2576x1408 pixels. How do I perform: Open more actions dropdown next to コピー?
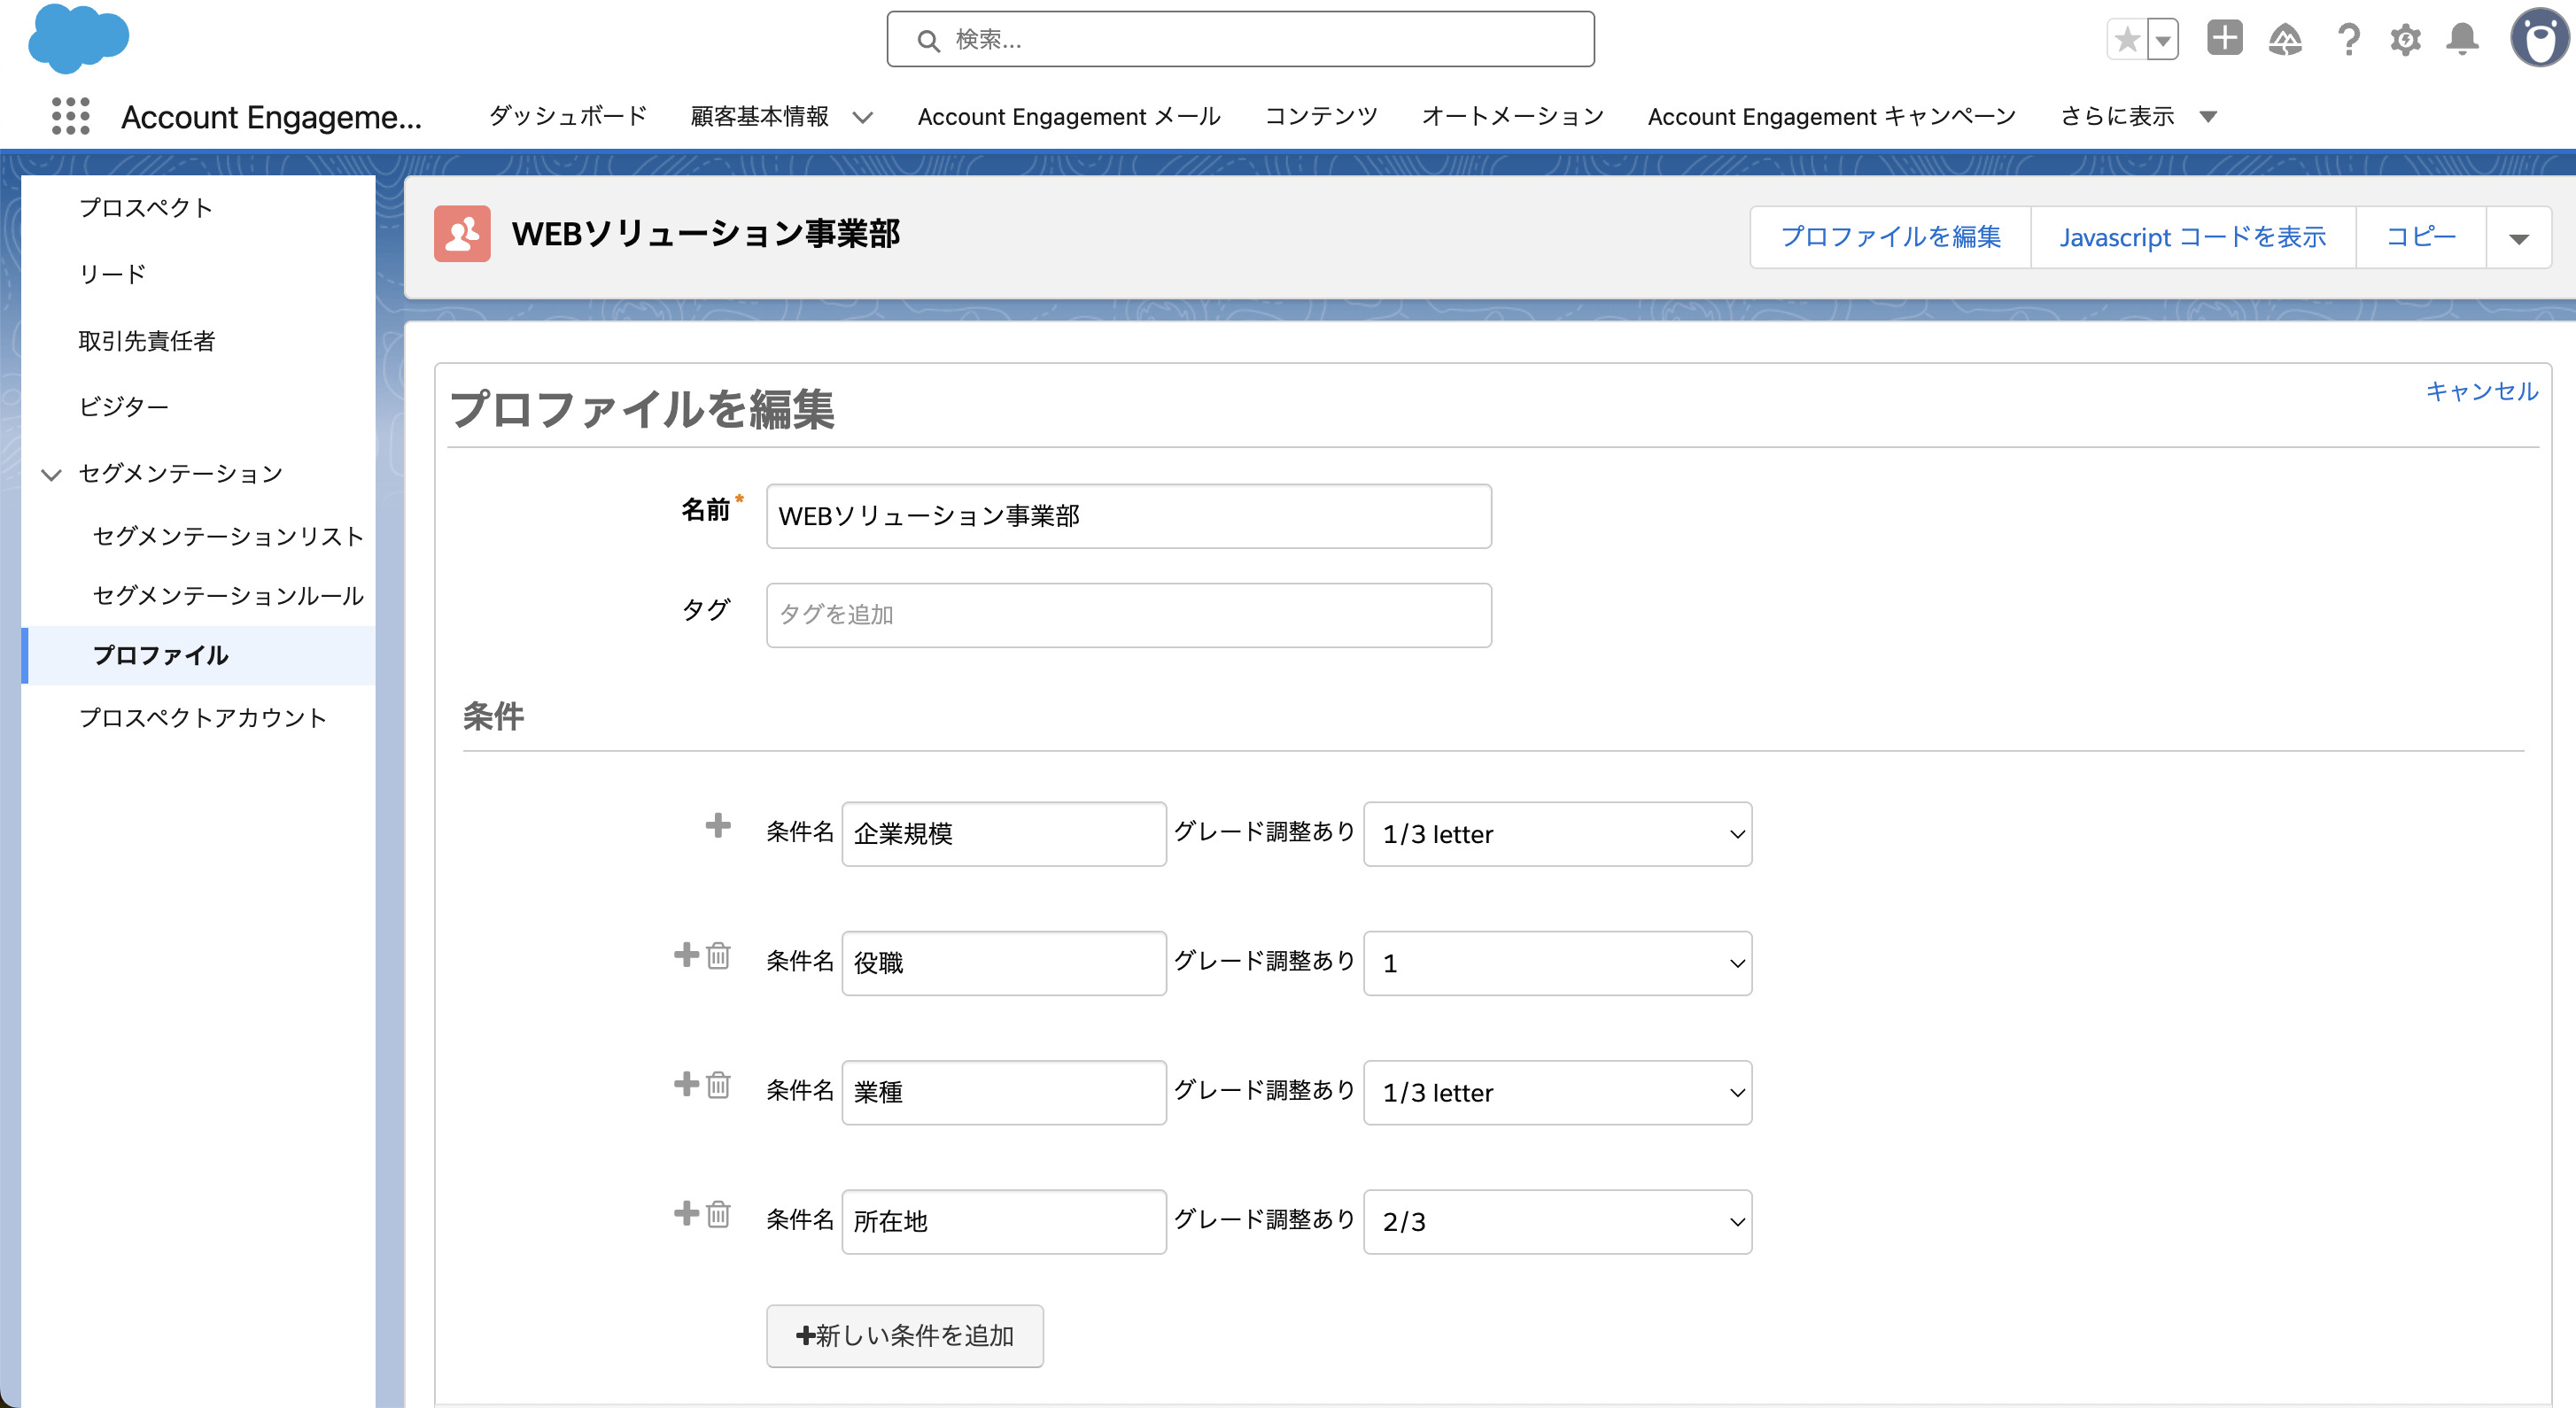pos(2518,238)
